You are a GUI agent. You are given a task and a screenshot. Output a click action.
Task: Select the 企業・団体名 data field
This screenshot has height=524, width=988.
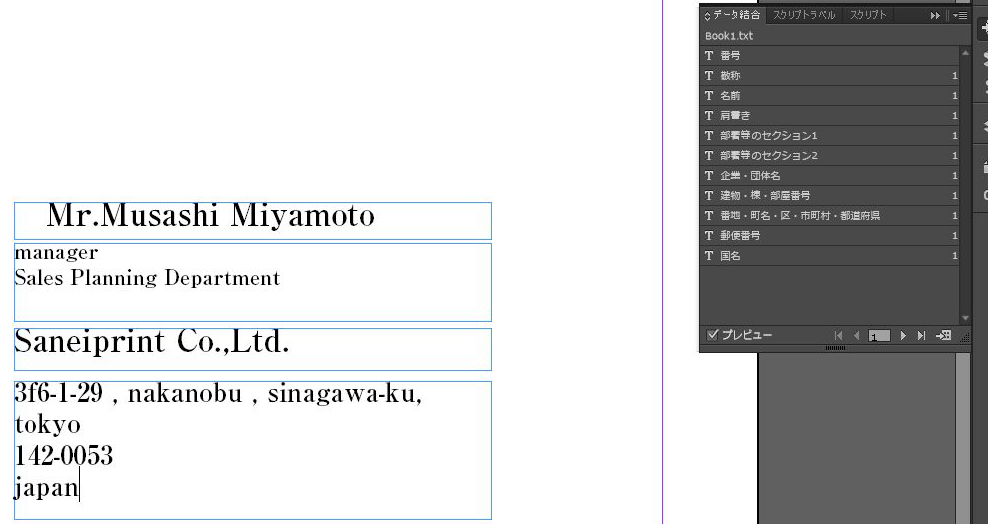pos(830,176)
